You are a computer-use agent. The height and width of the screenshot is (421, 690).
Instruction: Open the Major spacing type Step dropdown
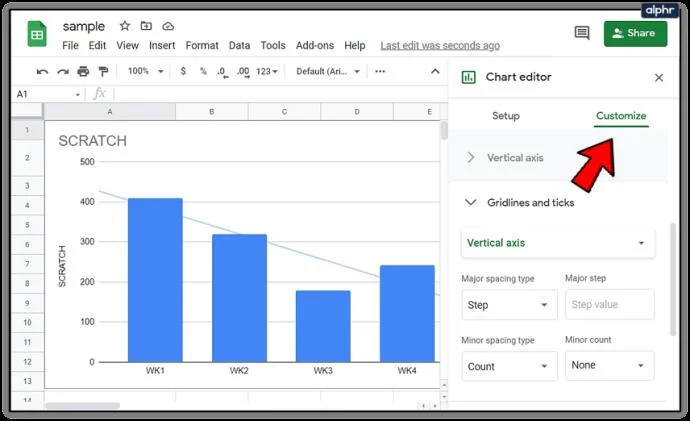click(509, 305)
